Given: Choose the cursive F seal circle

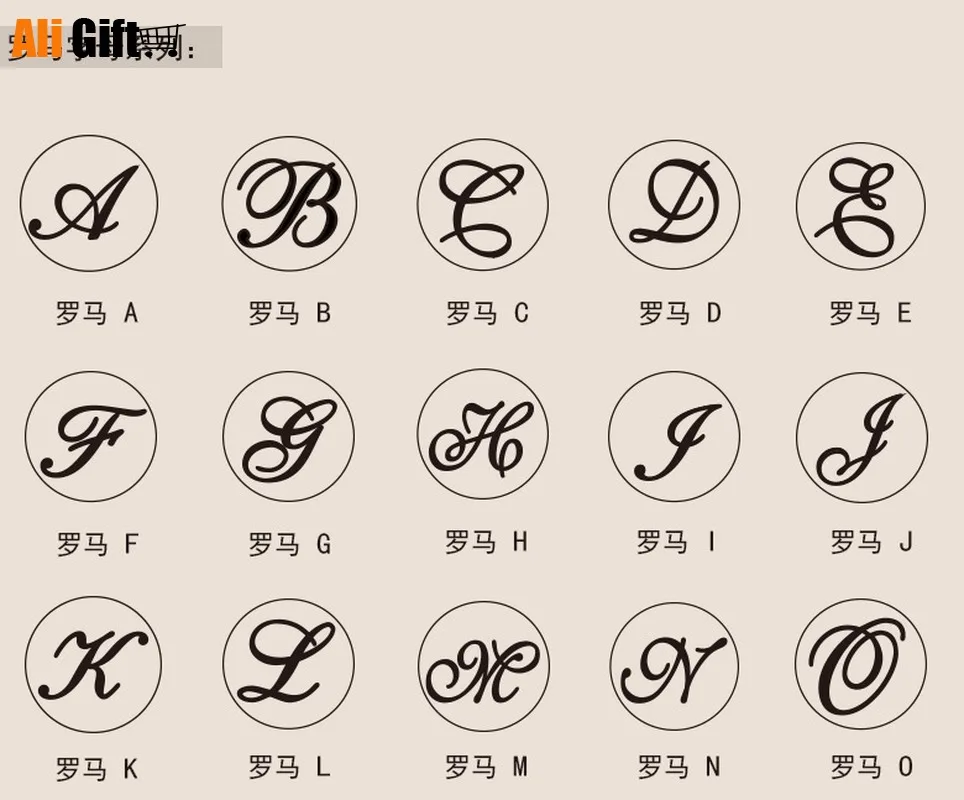Looking at the screenshot, I should click(91, 436).
